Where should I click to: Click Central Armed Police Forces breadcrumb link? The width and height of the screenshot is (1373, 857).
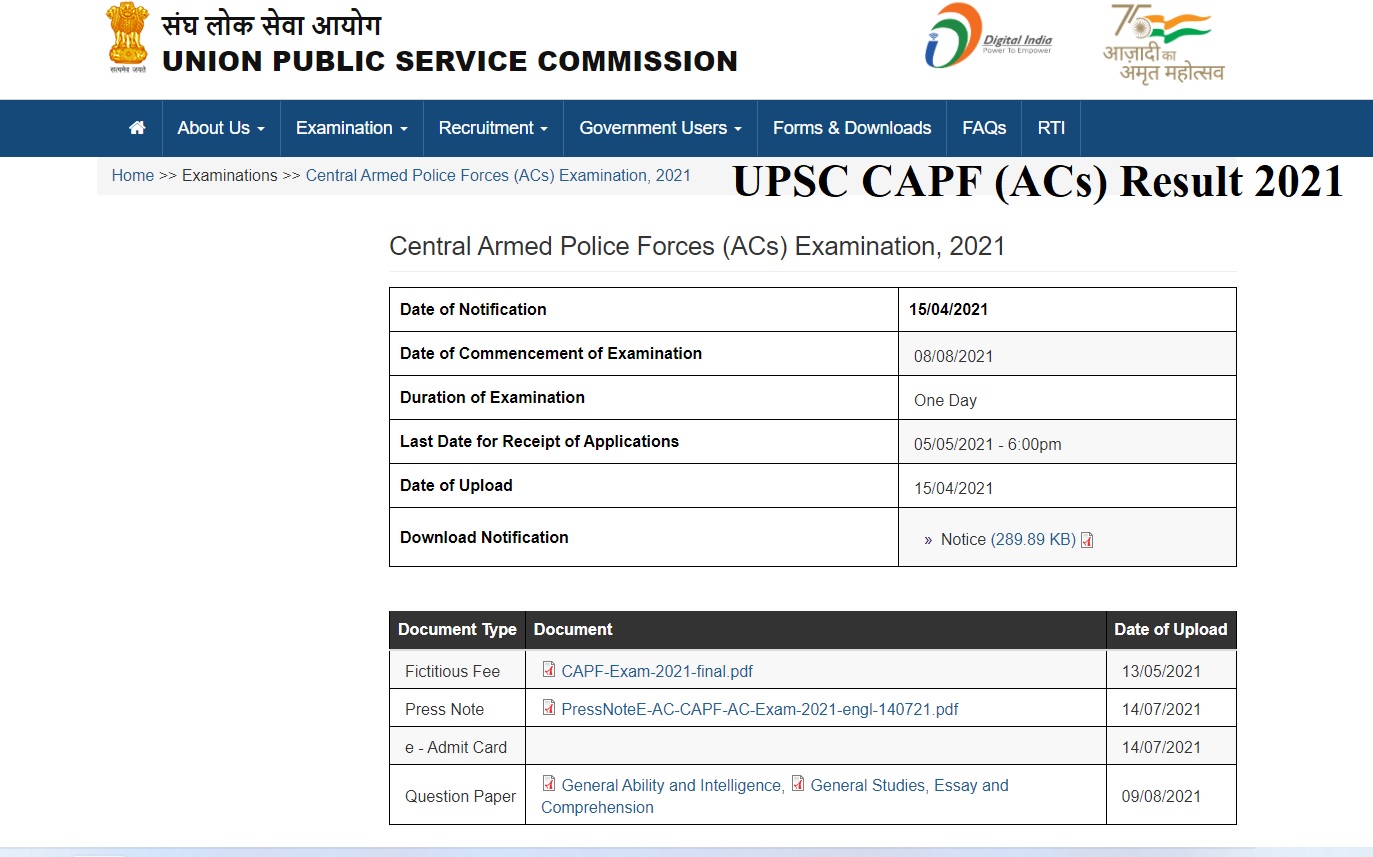(x=498, y=176)
